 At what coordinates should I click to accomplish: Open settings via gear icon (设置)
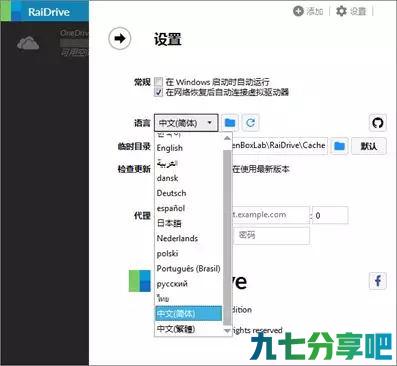click(x=341, y=11)
